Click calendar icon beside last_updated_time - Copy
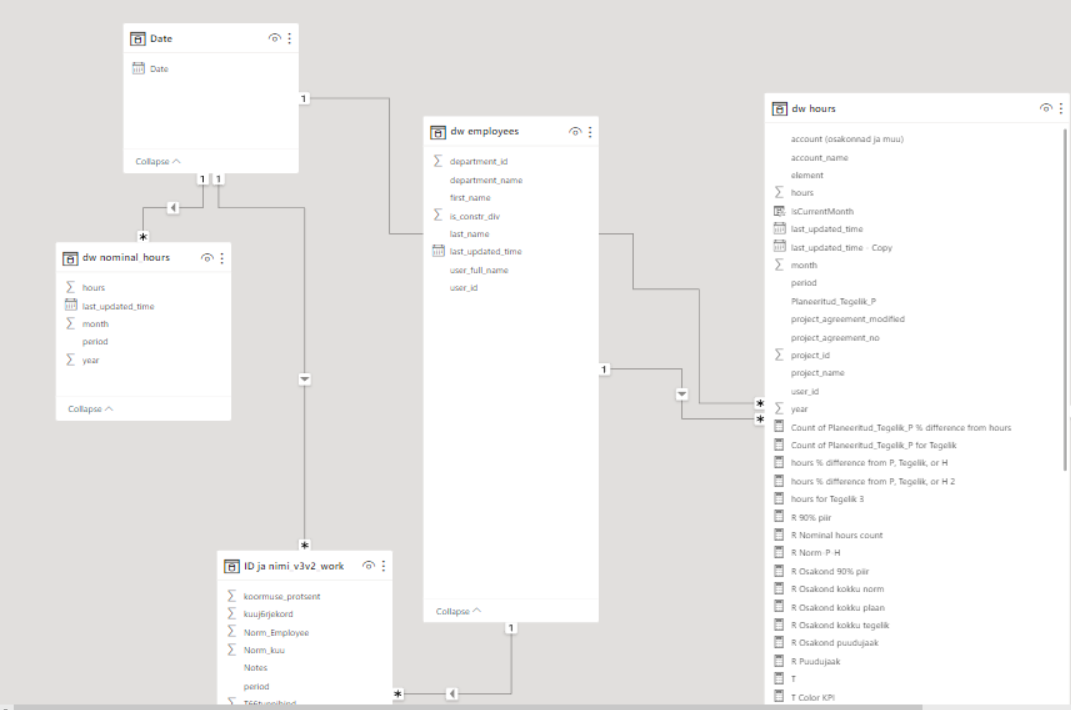The height and width of the screenshot is (710, 1071). coord(779,247)
